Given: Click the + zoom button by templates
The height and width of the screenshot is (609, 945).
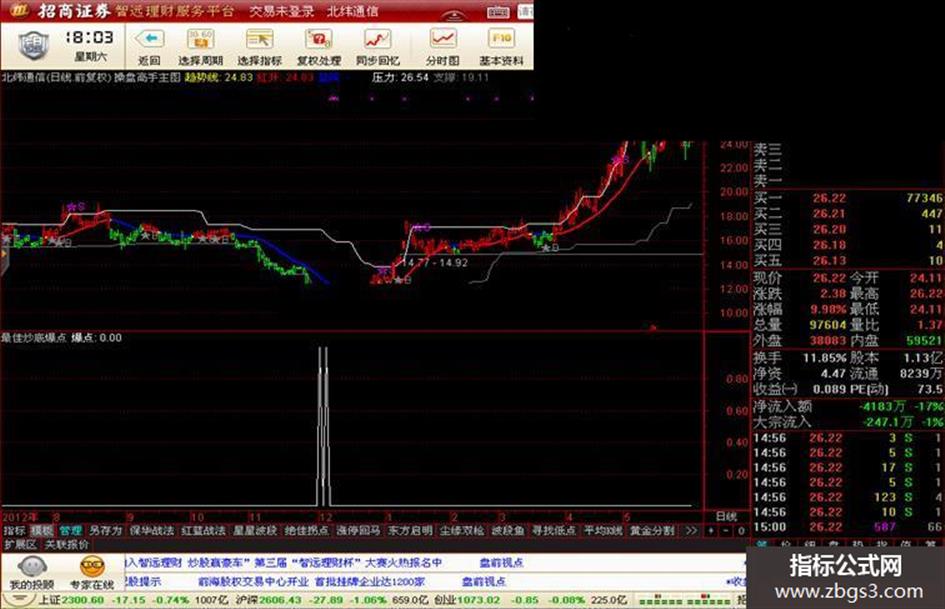Looking at the screenshot, I should (x=711, y=531).
